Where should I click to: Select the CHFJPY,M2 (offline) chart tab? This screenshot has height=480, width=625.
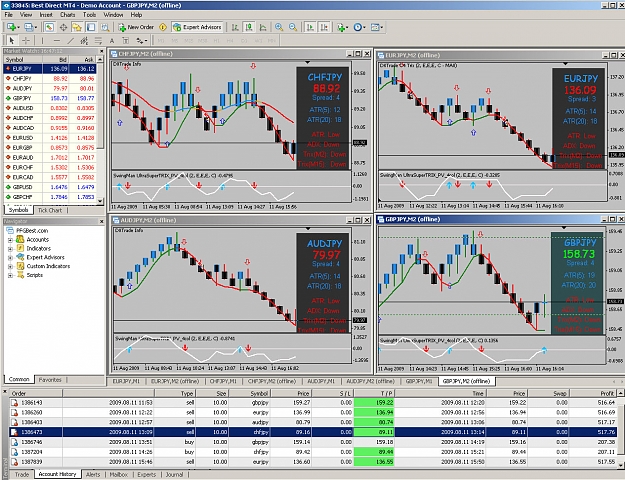pyautogui.click(x=272, y=381)
